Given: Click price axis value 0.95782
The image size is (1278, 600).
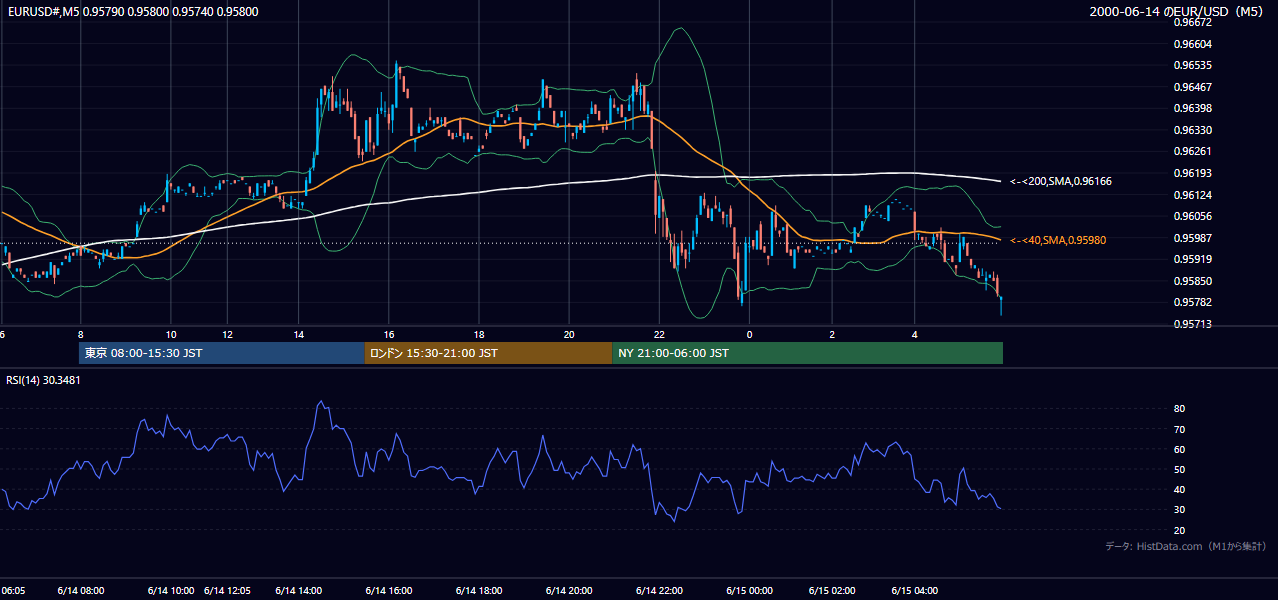Looking at the screenshot, I should (1192, 302).
